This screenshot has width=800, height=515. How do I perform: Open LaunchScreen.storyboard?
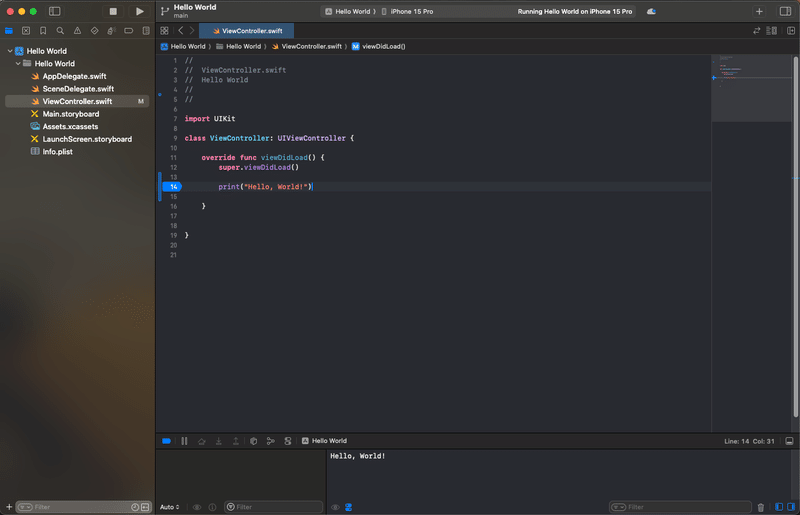click(x=87, y=139)
